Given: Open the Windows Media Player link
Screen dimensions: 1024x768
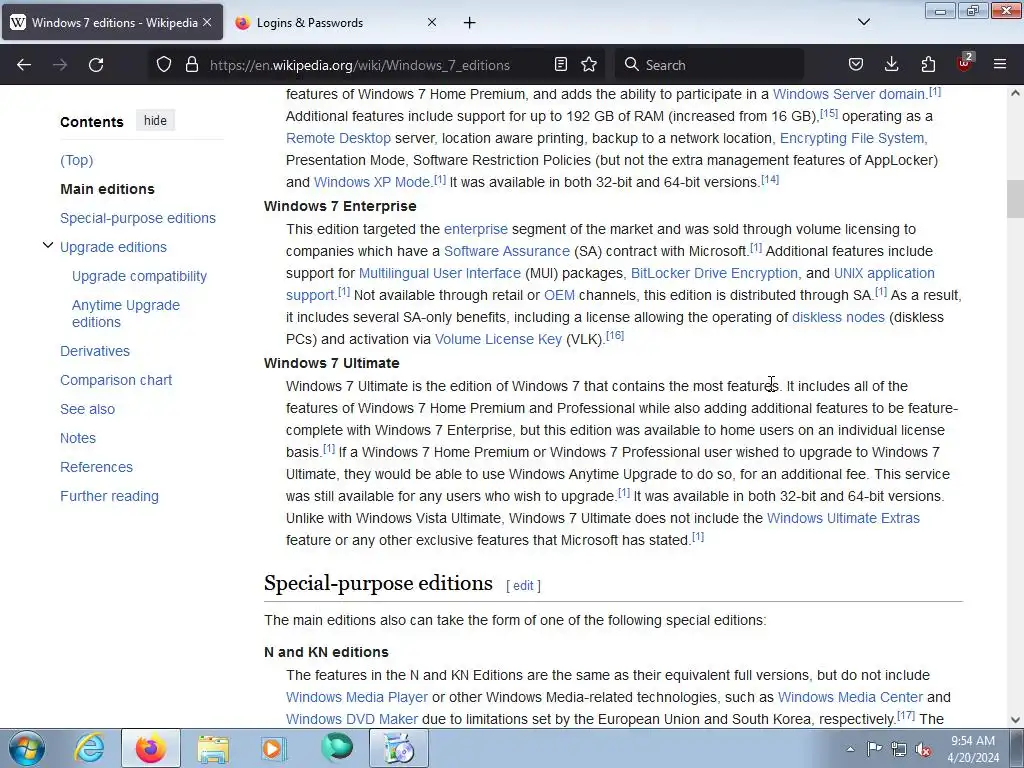Looking at the screenshot, I should click(x=357, y=697).
